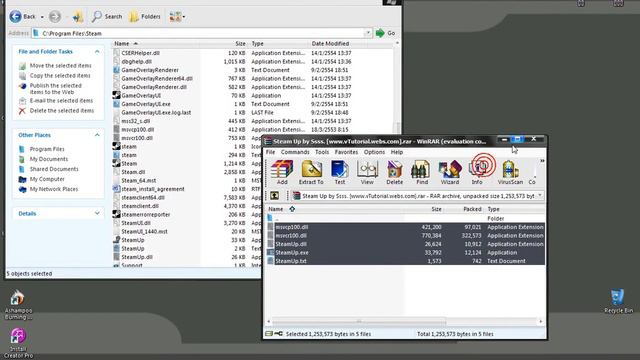The image size is (640, 360).
Task: Open the WinRAR File menu
Action: (x=270, y=152)
